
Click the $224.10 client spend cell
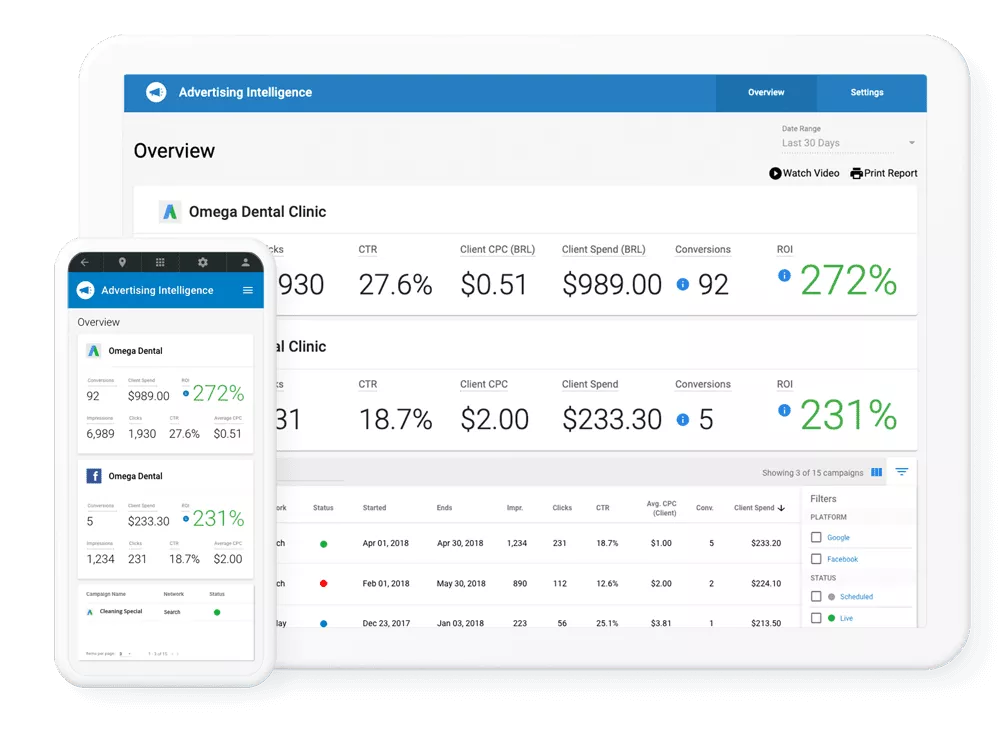pyautogui.click(x=766, y=584)
